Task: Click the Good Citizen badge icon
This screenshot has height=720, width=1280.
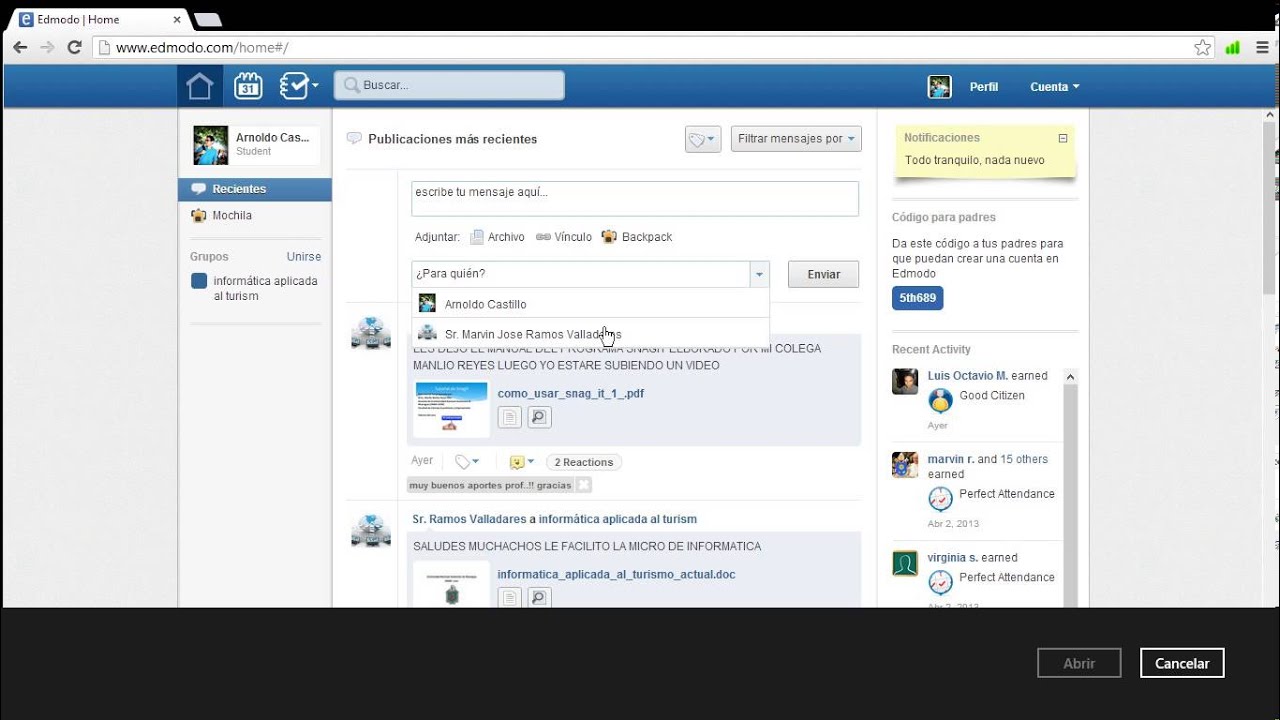Action: click(940, 400)
